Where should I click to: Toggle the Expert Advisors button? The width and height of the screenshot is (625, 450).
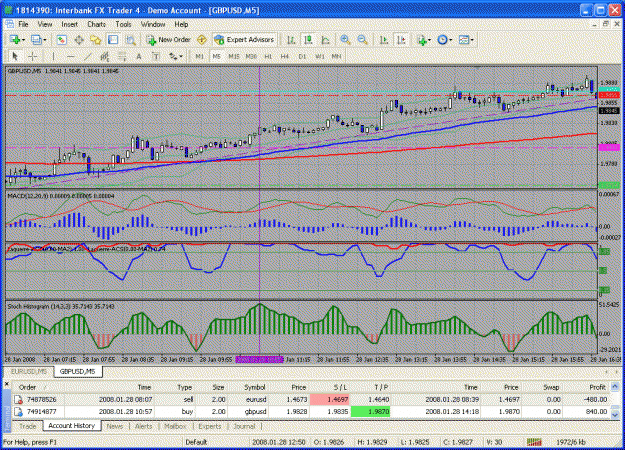244,40
